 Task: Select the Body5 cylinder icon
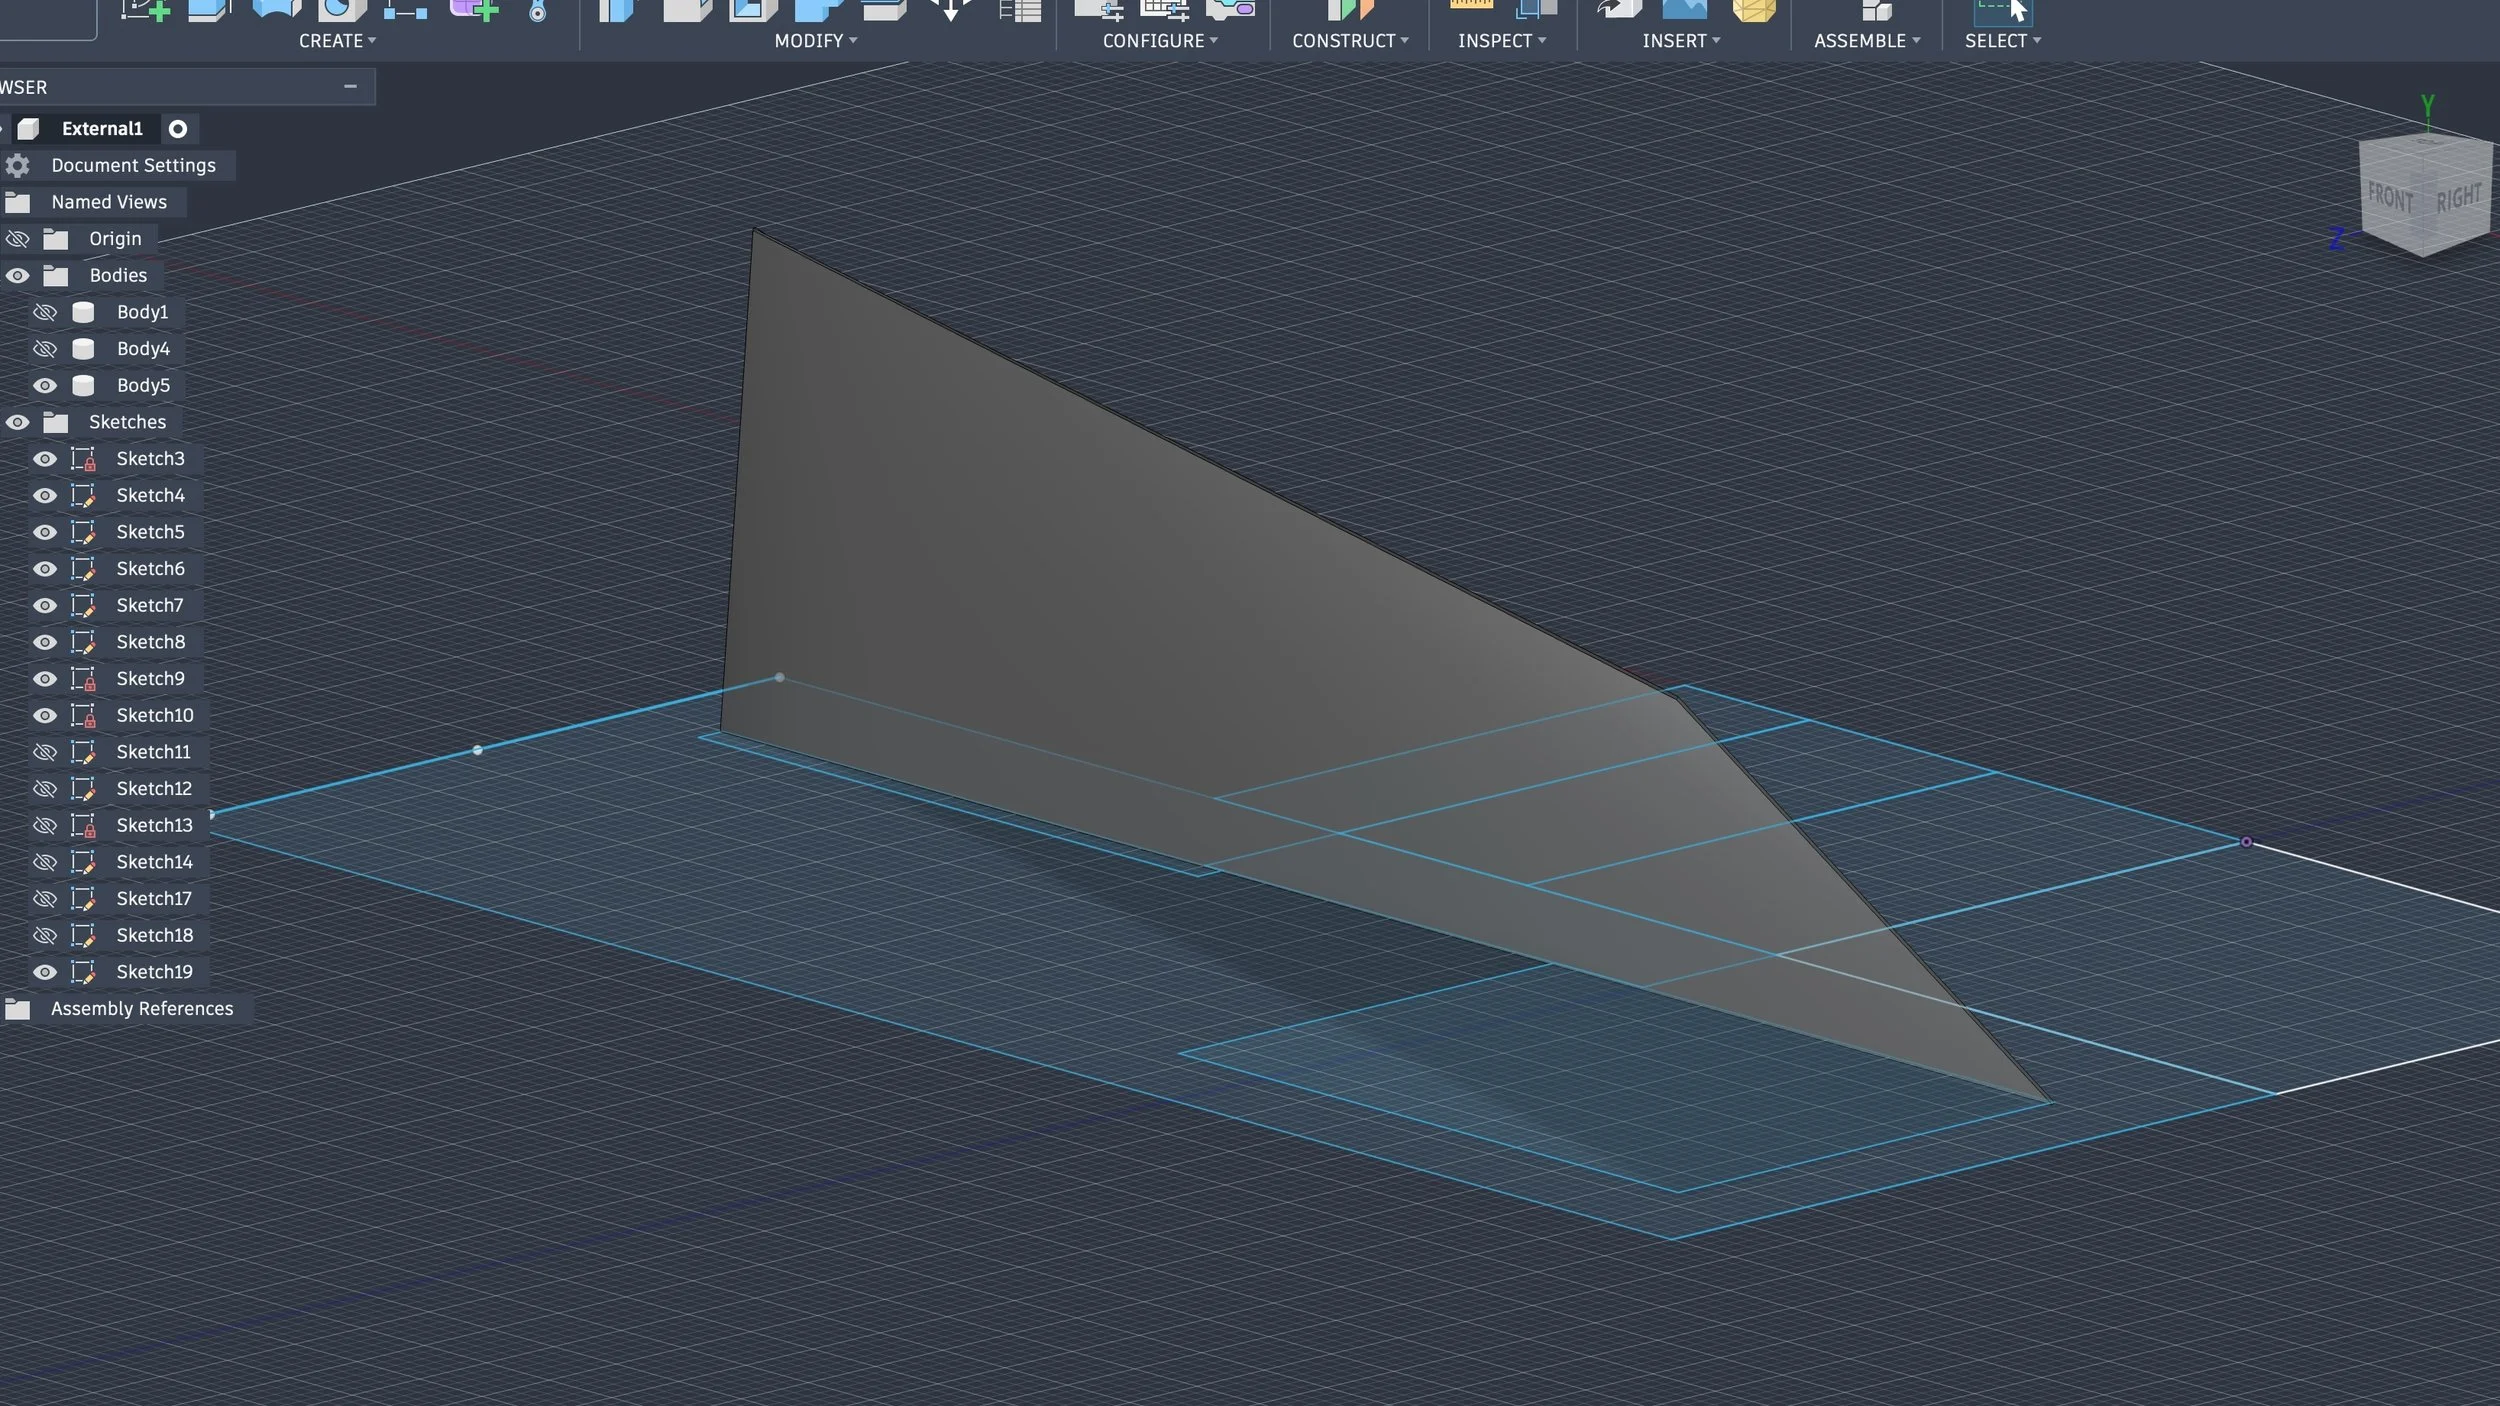coord(83,385)
